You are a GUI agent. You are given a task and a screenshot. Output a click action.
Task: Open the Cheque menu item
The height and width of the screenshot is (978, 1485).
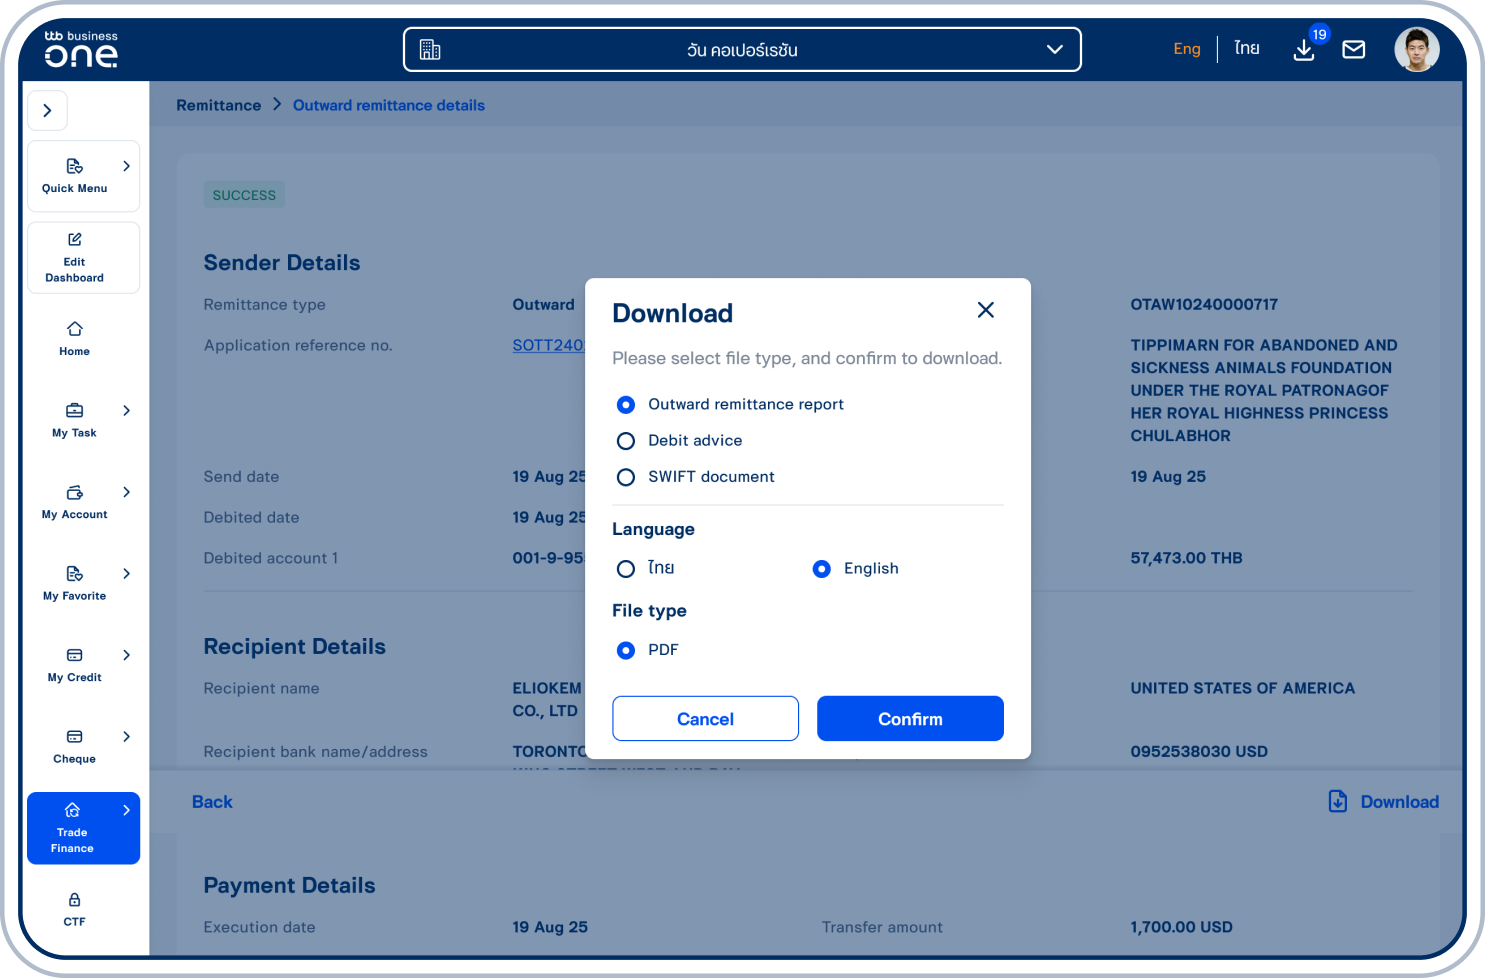(x=75, y=746)
